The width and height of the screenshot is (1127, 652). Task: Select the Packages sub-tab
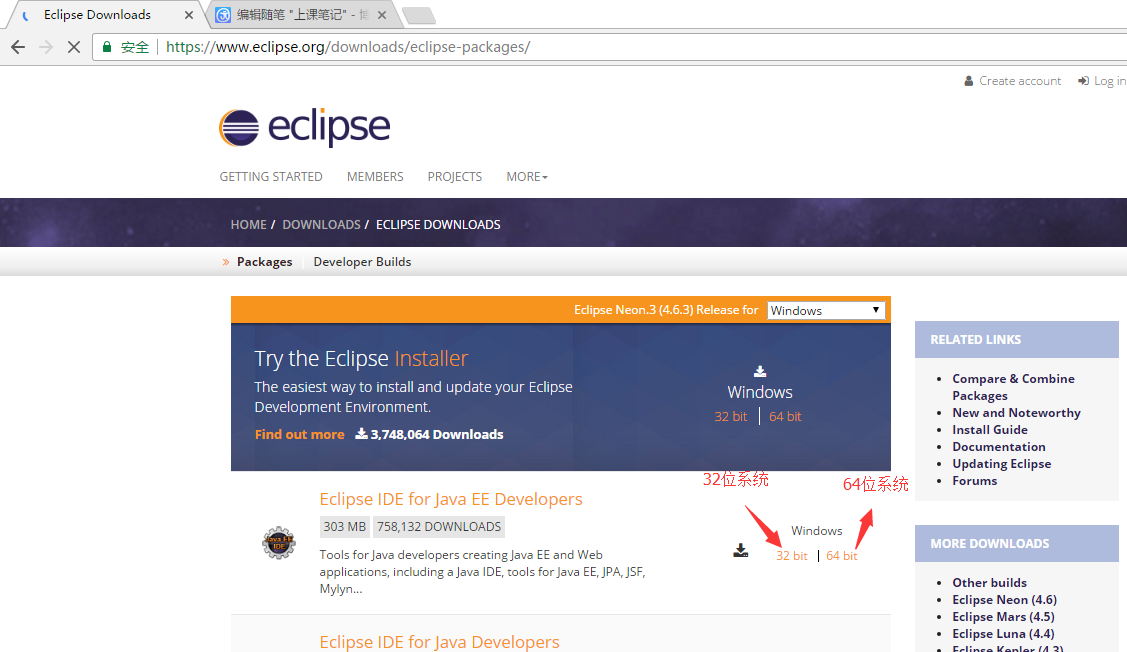(x=264, y=262)
